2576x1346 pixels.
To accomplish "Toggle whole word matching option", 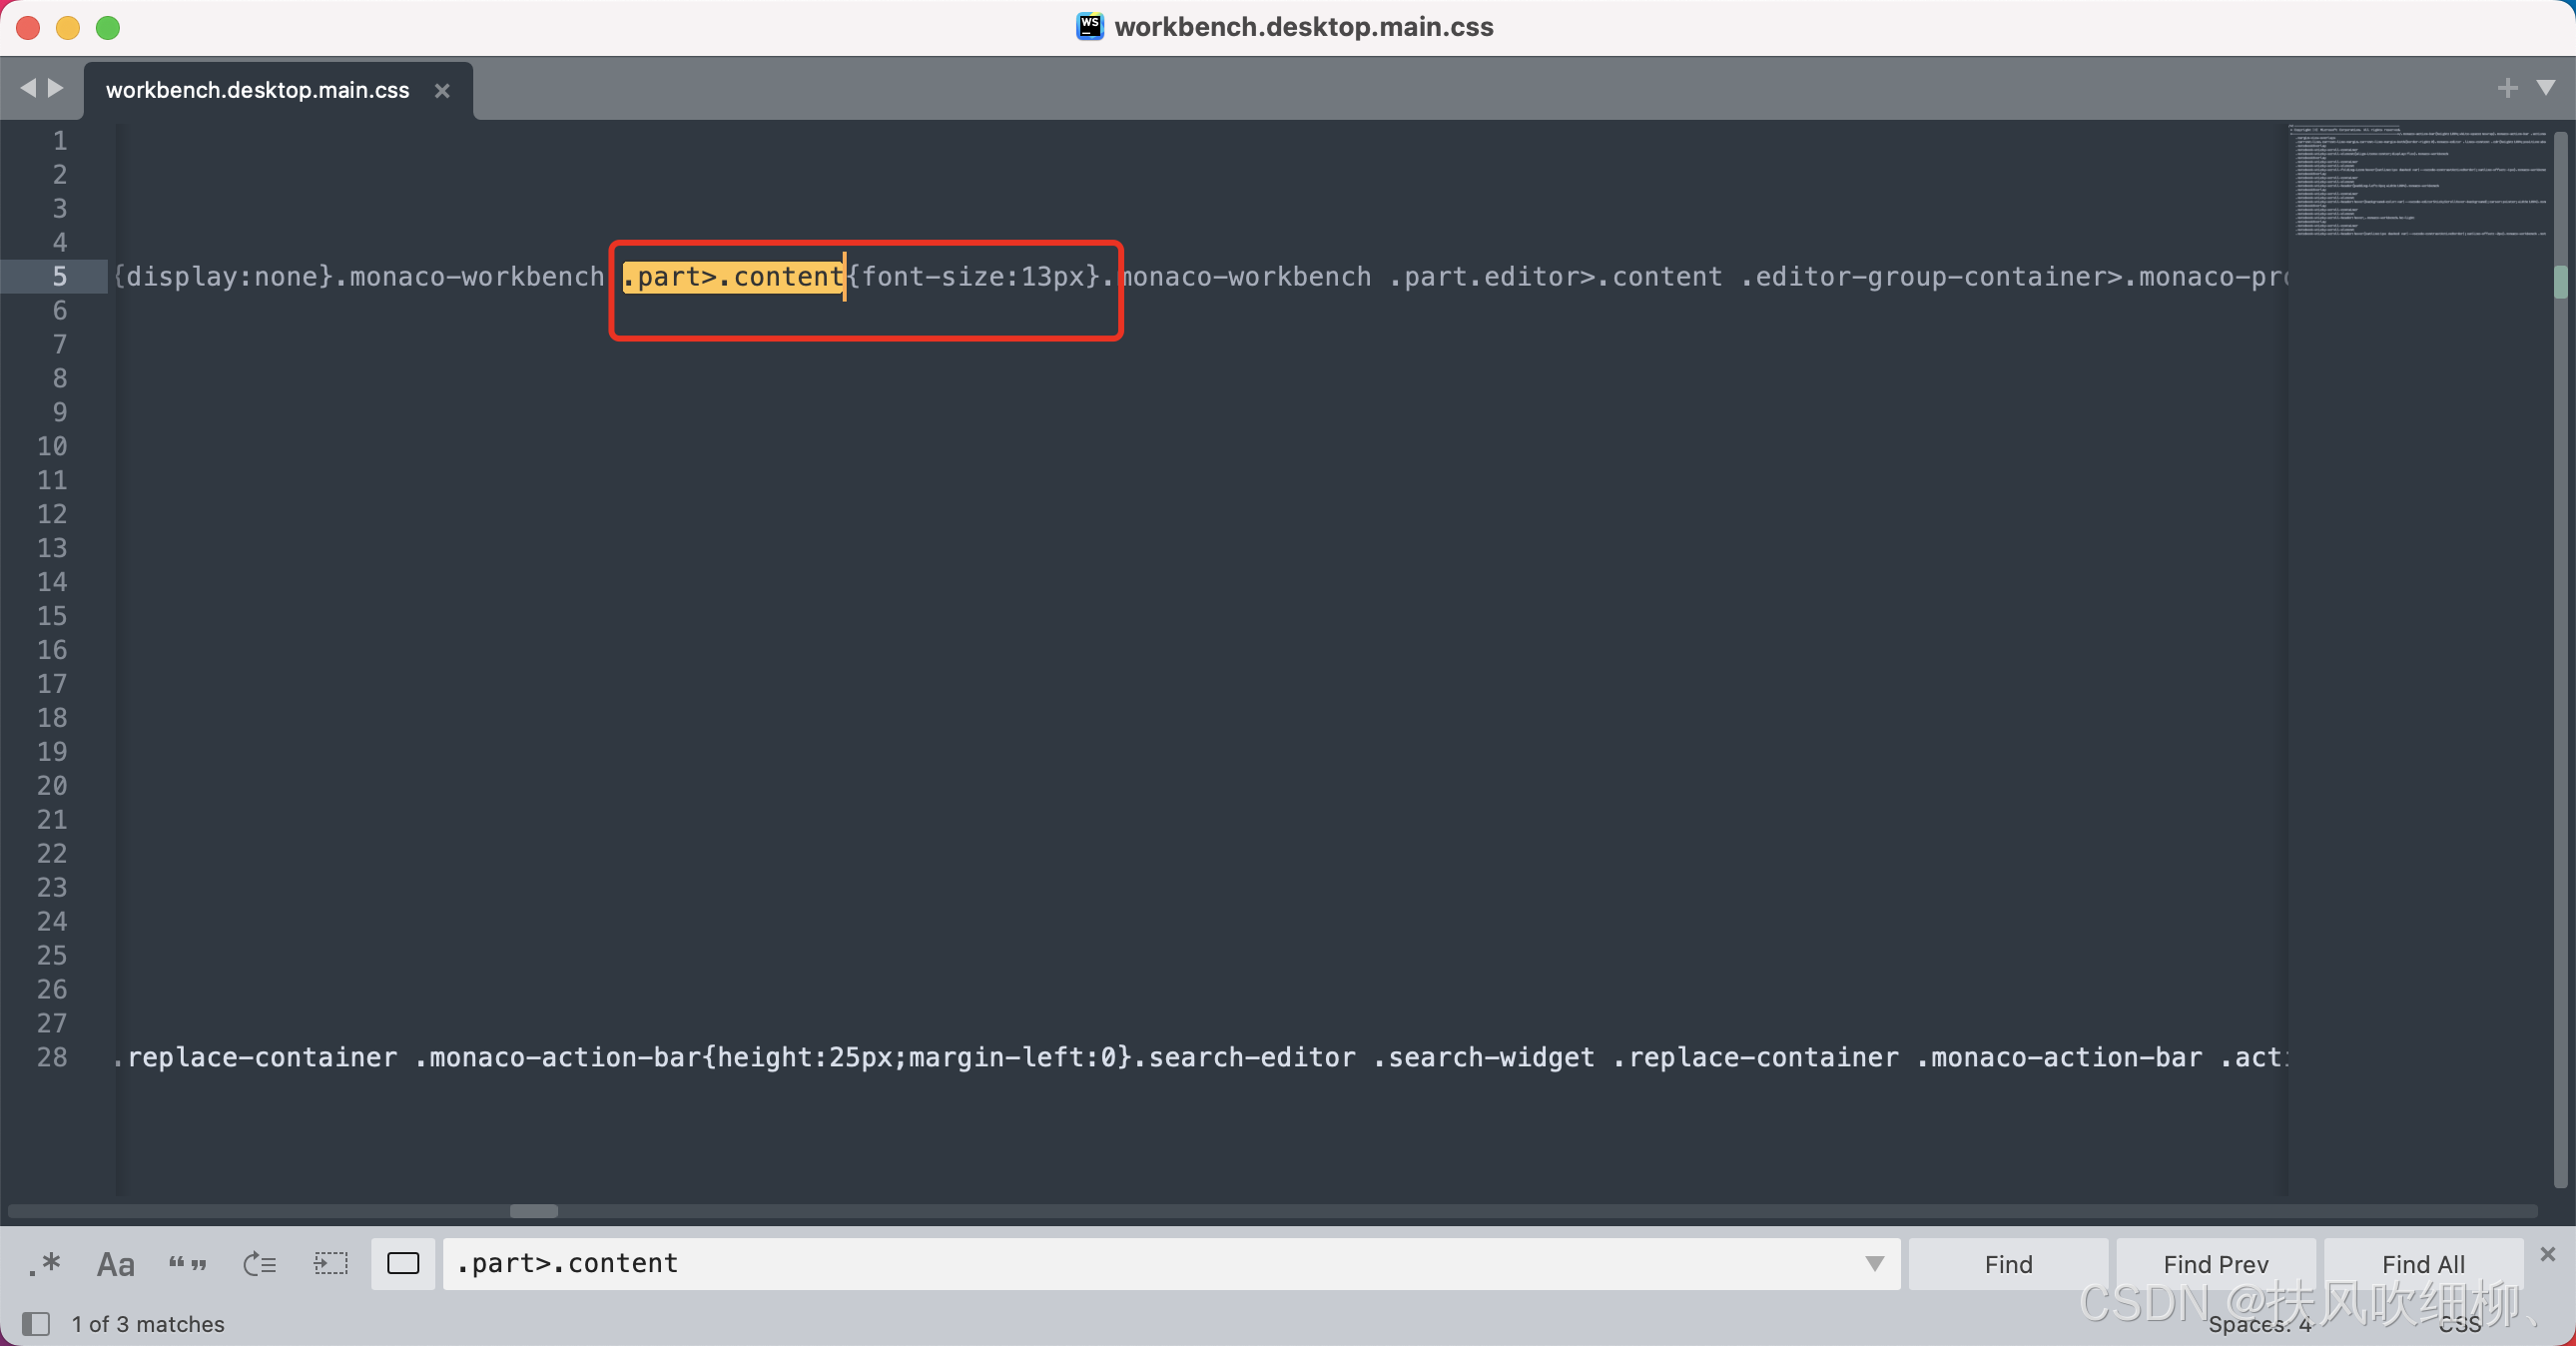I will click(x=187, y=1264).
